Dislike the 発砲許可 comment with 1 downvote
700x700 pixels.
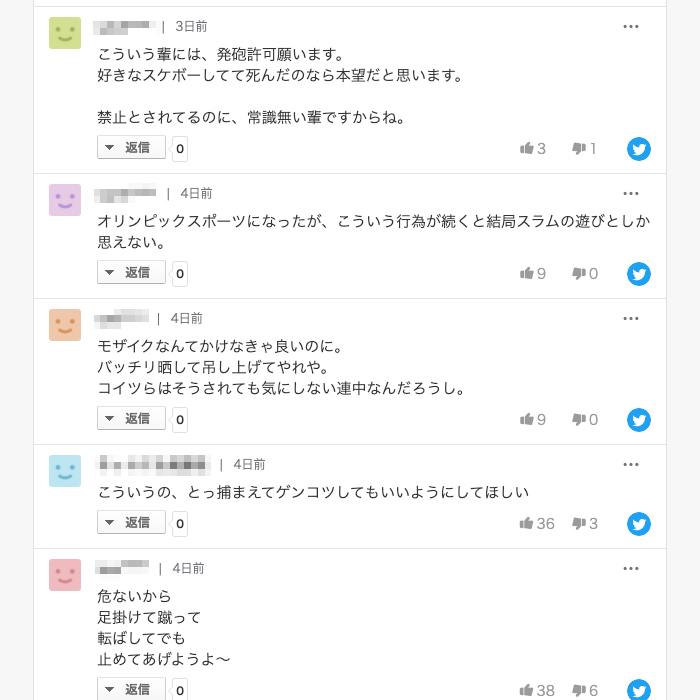click(578, 149)
